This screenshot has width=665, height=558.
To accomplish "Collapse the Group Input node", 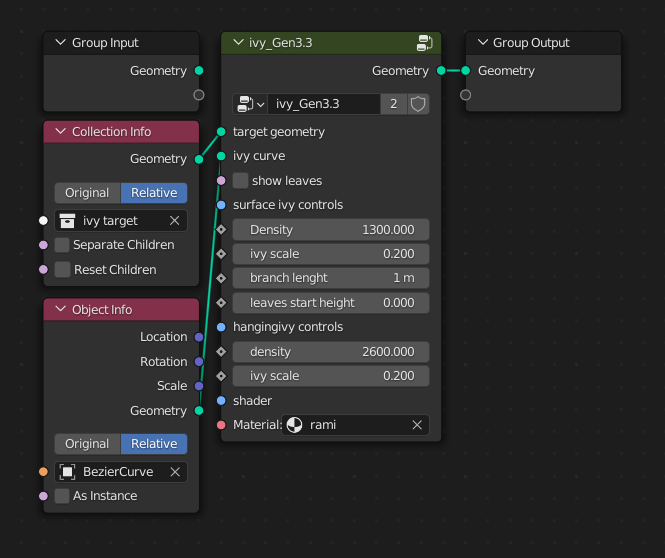I will 61,42.
